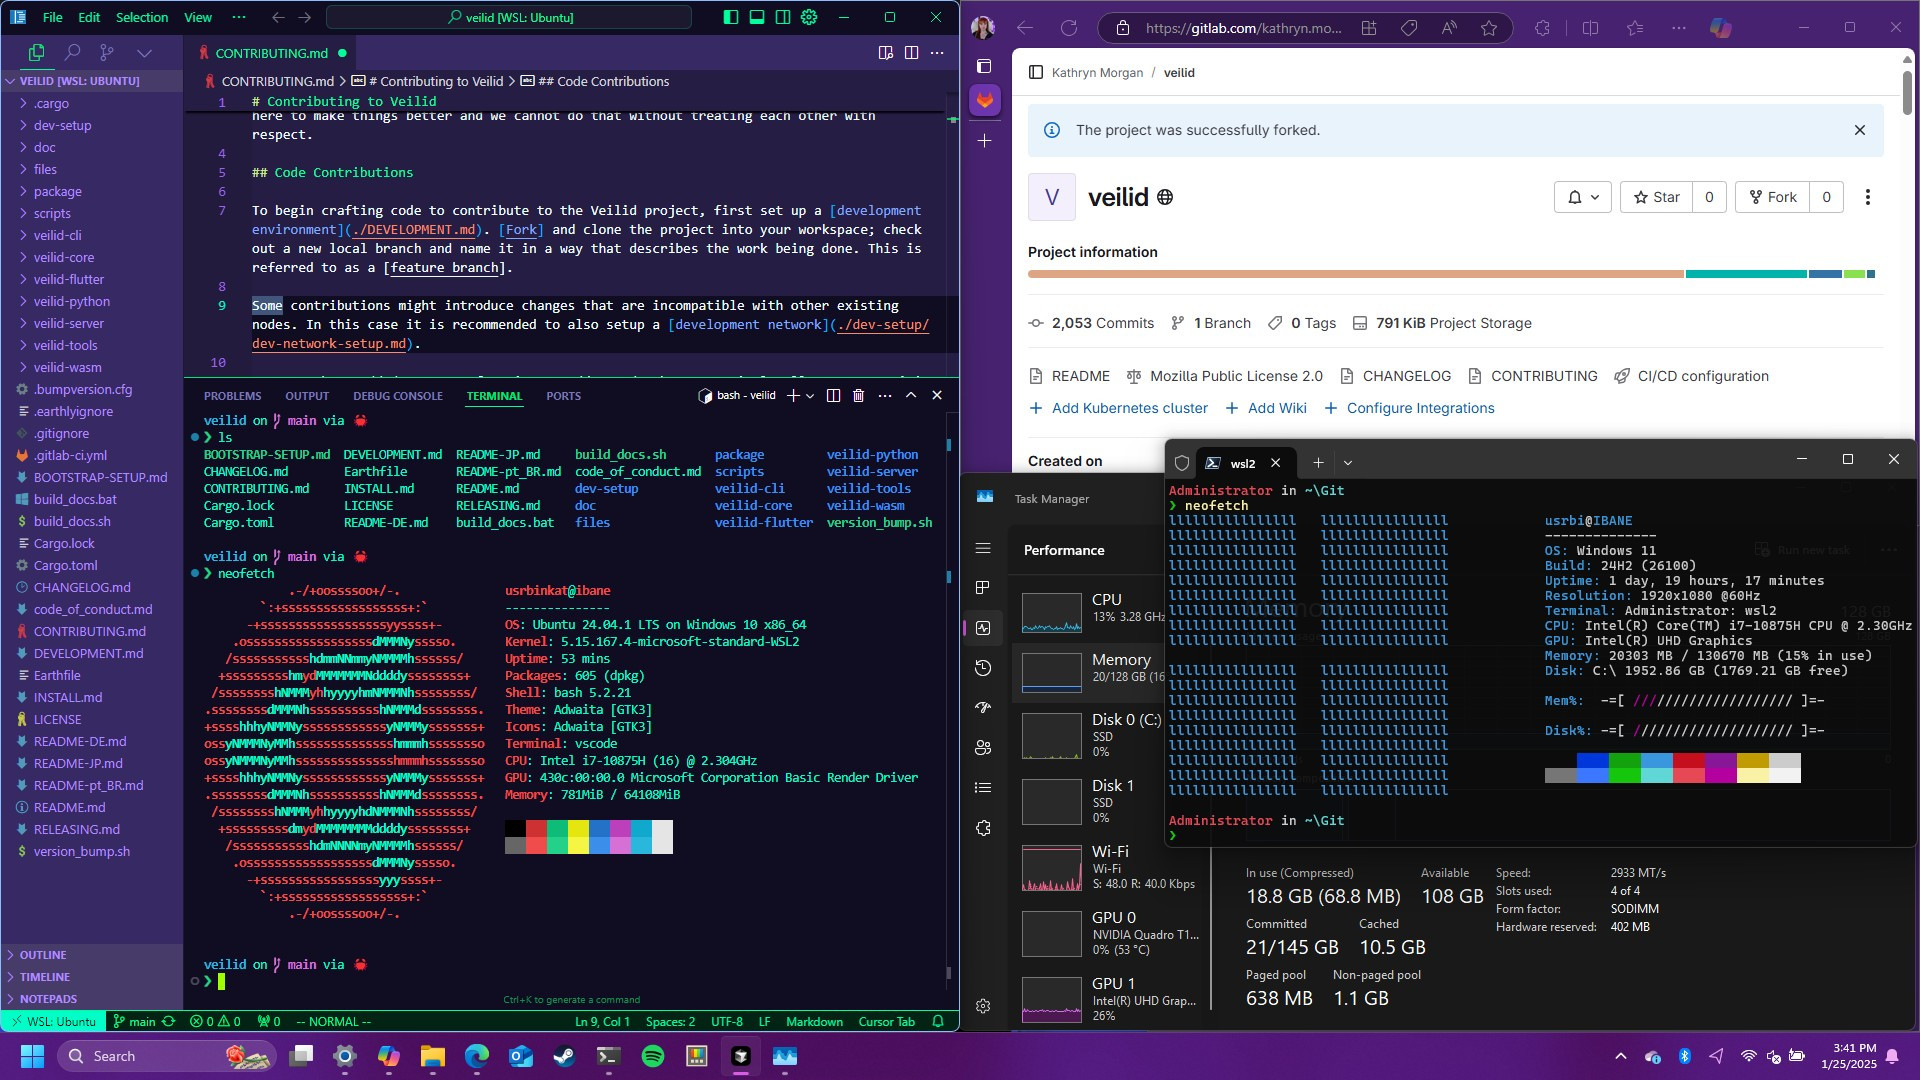Refresh the GitLab page in Edge
The width and height of the screenshot is (1920, 1080).
pyautogui.click(x=1069, y=28)
